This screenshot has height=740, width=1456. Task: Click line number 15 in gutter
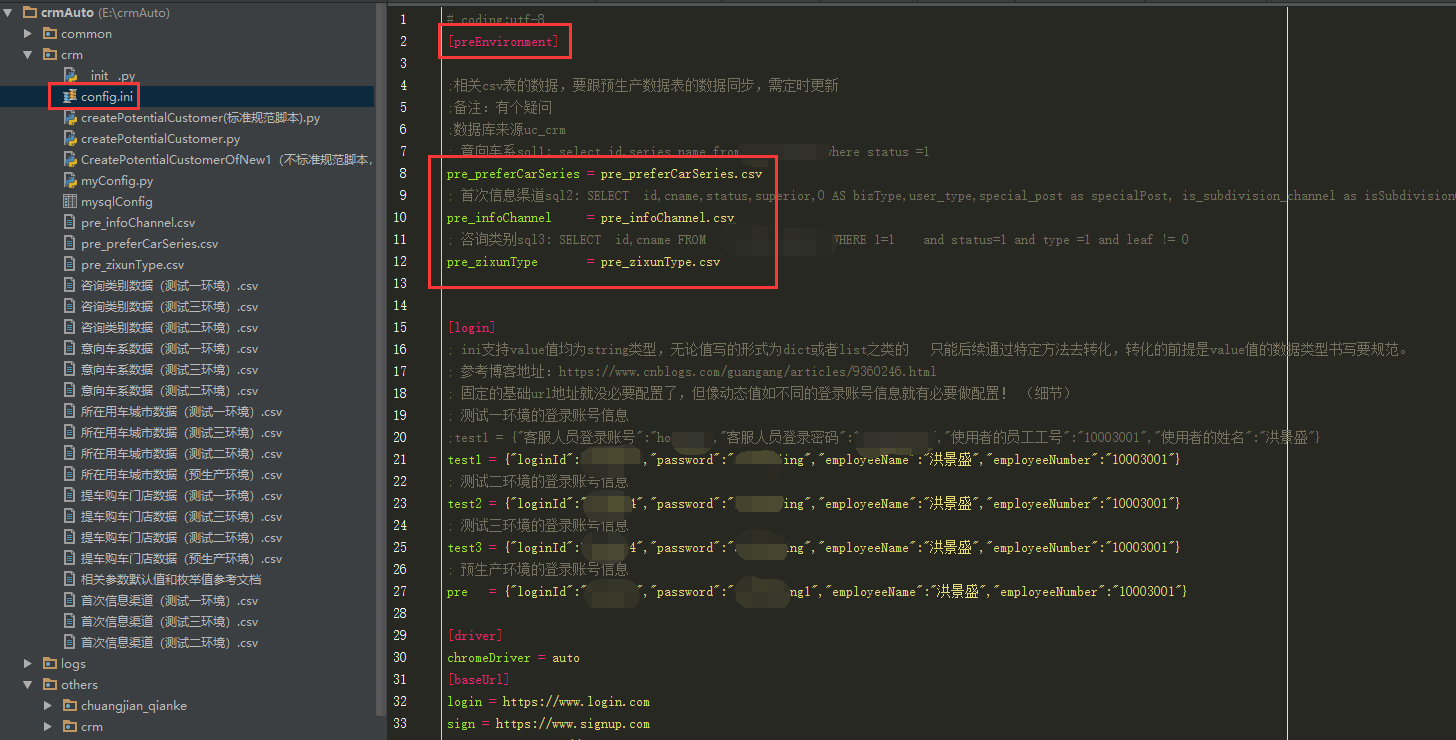[x=400, y=328]
